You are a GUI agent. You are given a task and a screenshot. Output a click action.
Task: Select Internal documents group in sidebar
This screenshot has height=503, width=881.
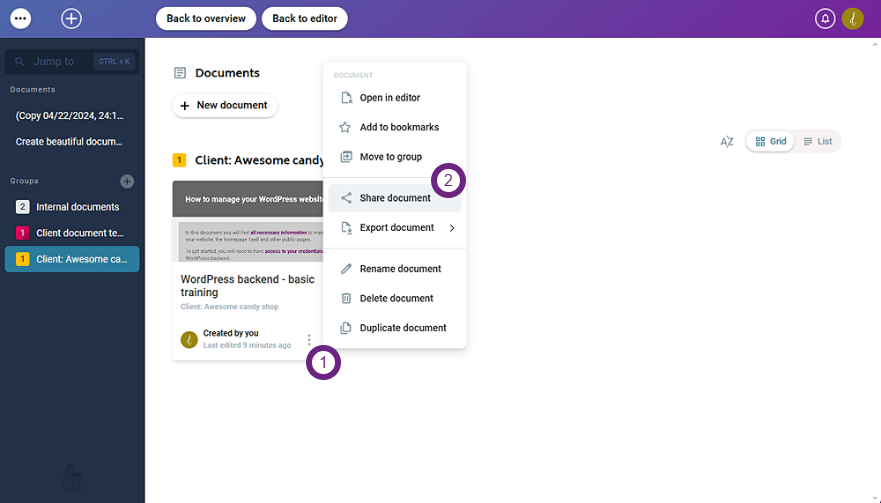(x=77, y=207)
